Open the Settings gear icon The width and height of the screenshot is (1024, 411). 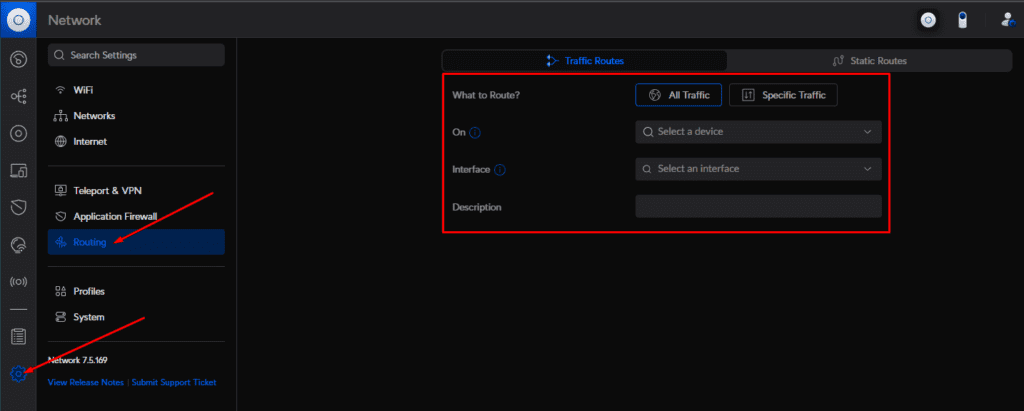[18, 374]
